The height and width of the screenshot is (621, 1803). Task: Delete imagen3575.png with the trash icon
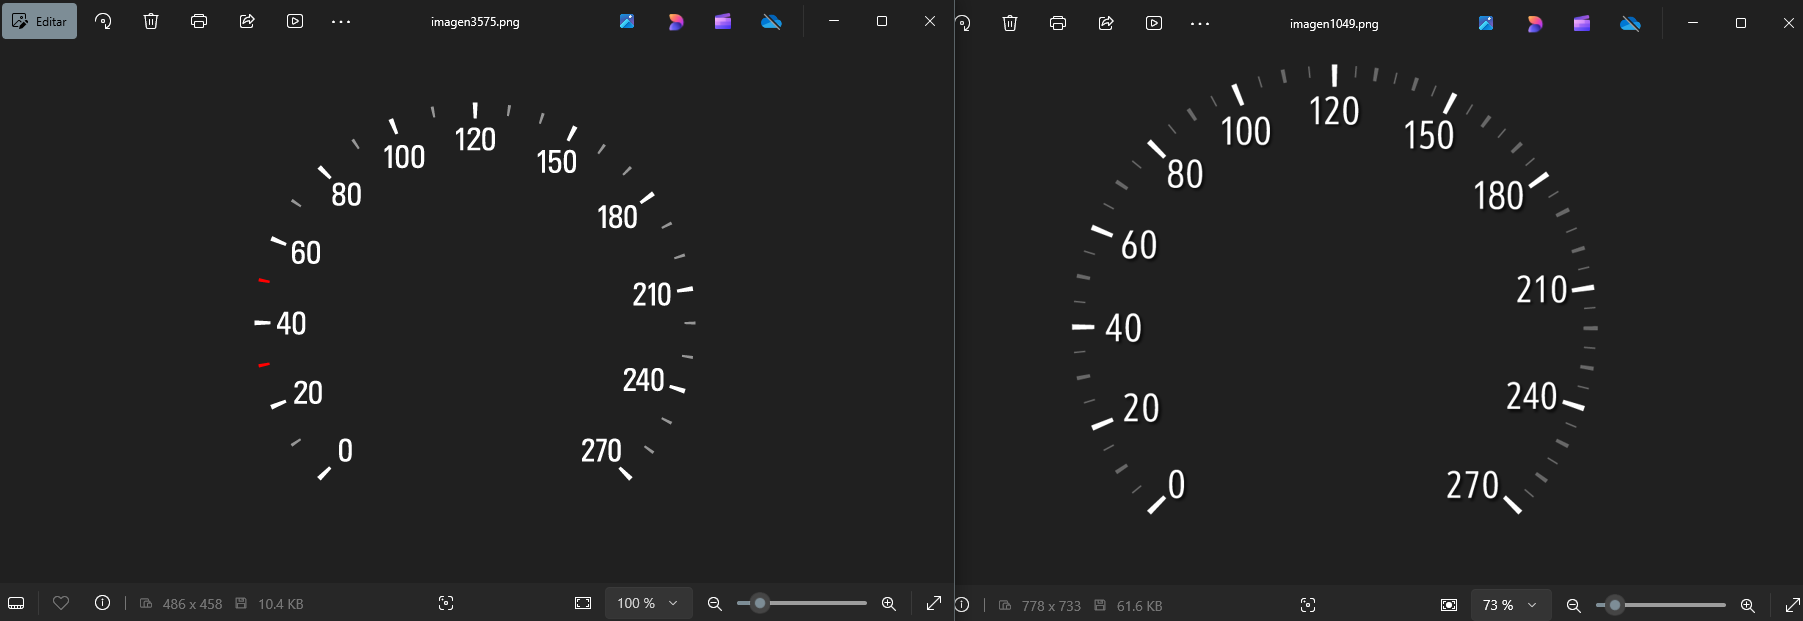point(151,21)
